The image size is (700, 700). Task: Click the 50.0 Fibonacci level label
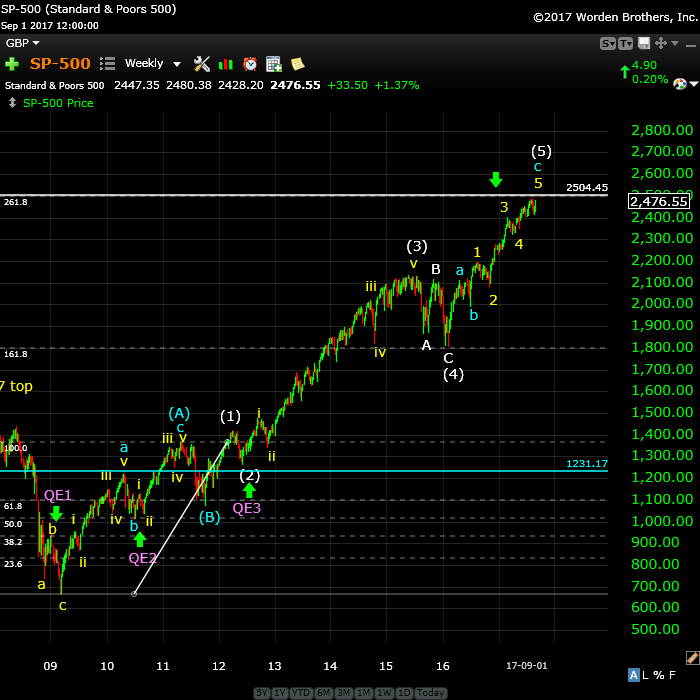pyautogui.click(x=13, y=524)
